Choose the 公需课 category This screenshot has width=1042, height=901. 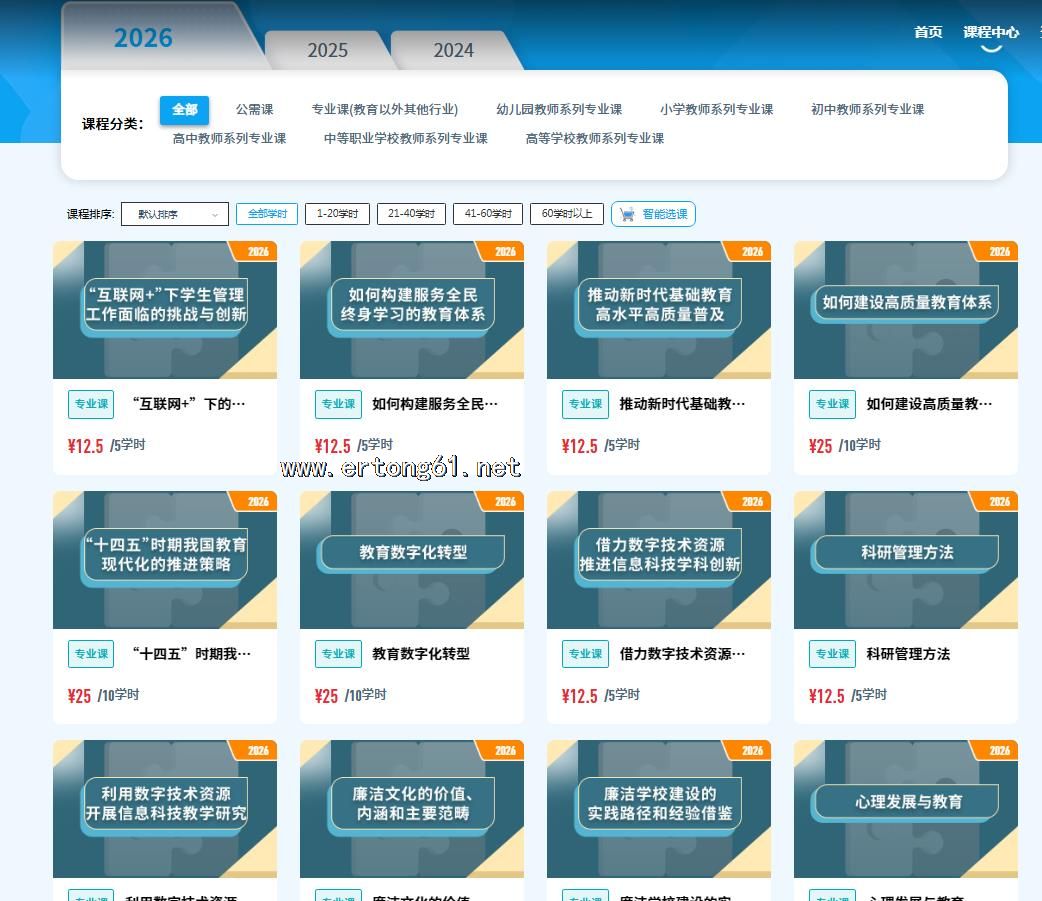(x=254, y=110)
